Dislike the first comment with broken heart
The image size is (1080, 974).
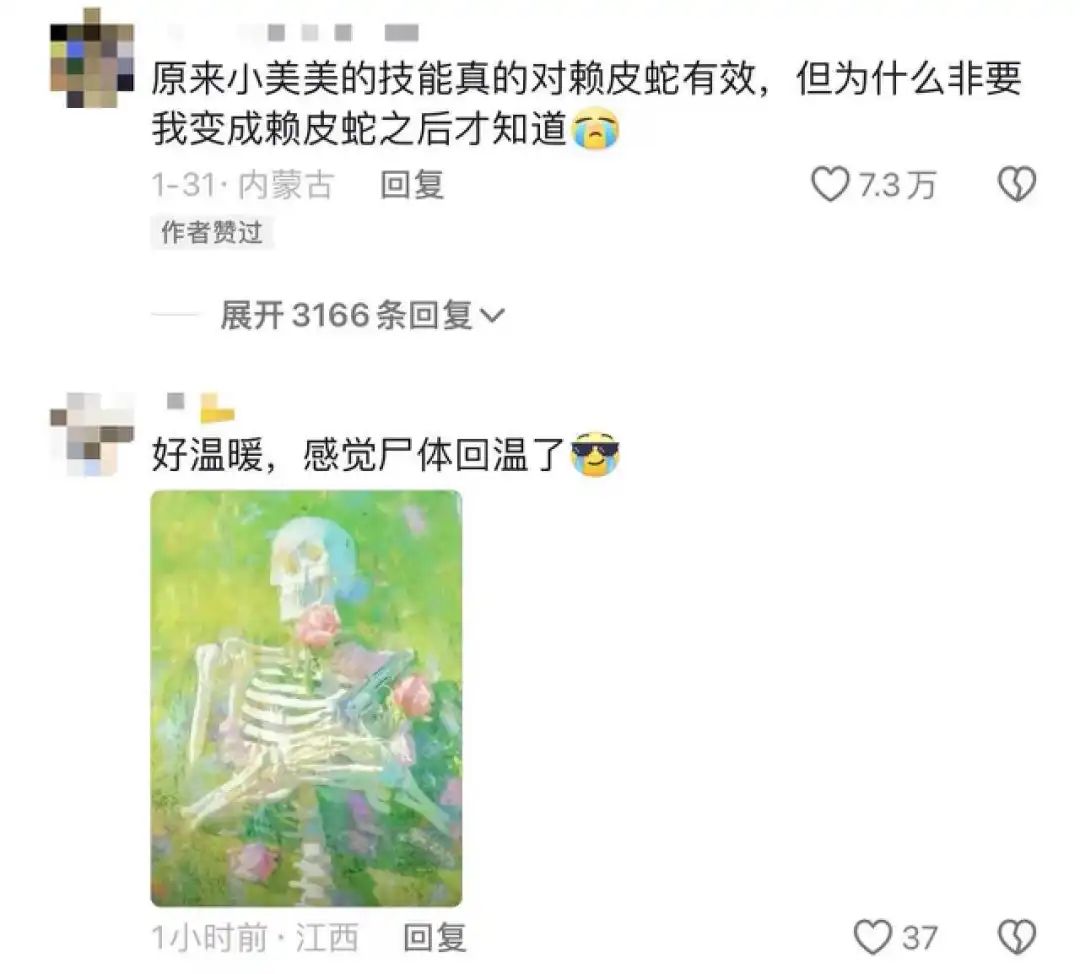[1017, 185]
